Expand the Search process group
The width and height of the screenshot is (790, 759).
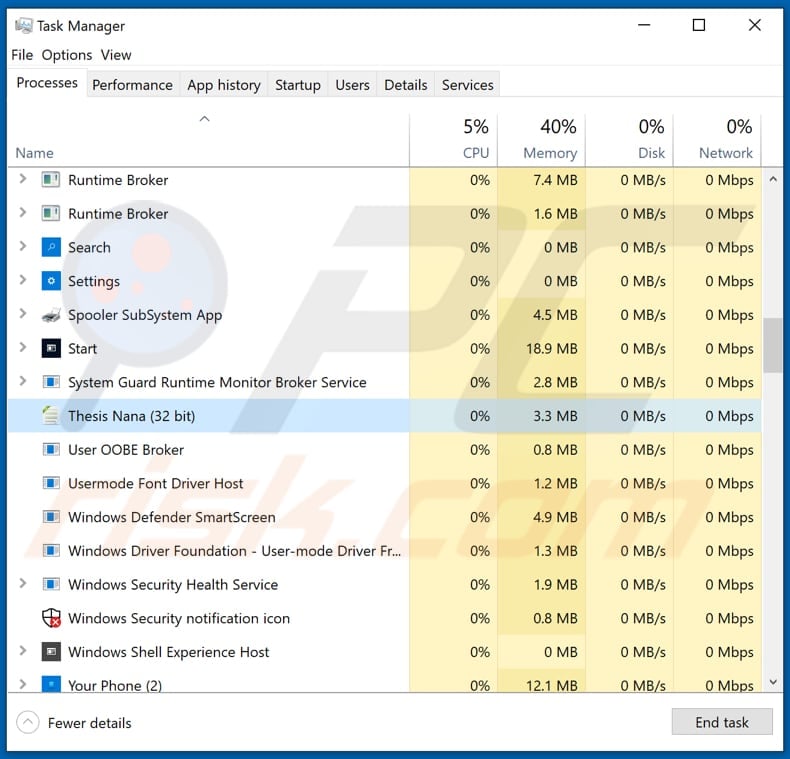[x=22, y=246]
